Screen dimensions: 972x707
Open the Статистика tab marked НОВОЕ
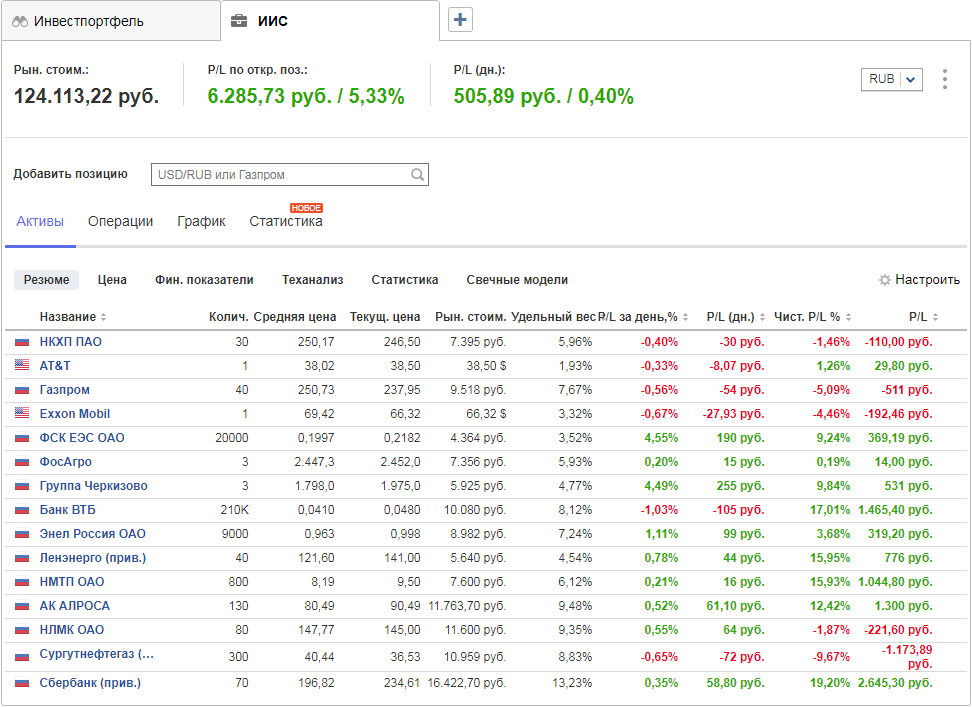286,221
